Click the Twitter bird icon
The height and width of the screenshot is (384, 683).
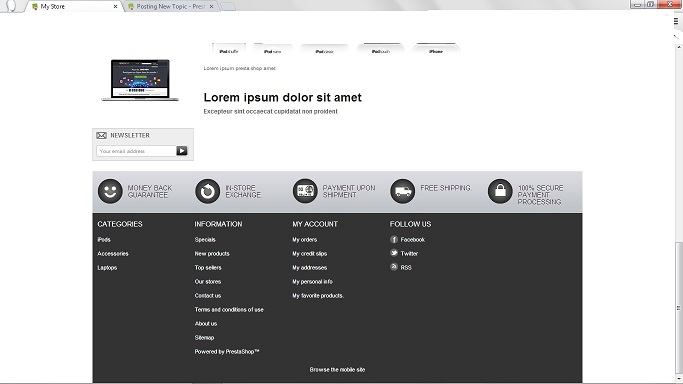point(394,253)
